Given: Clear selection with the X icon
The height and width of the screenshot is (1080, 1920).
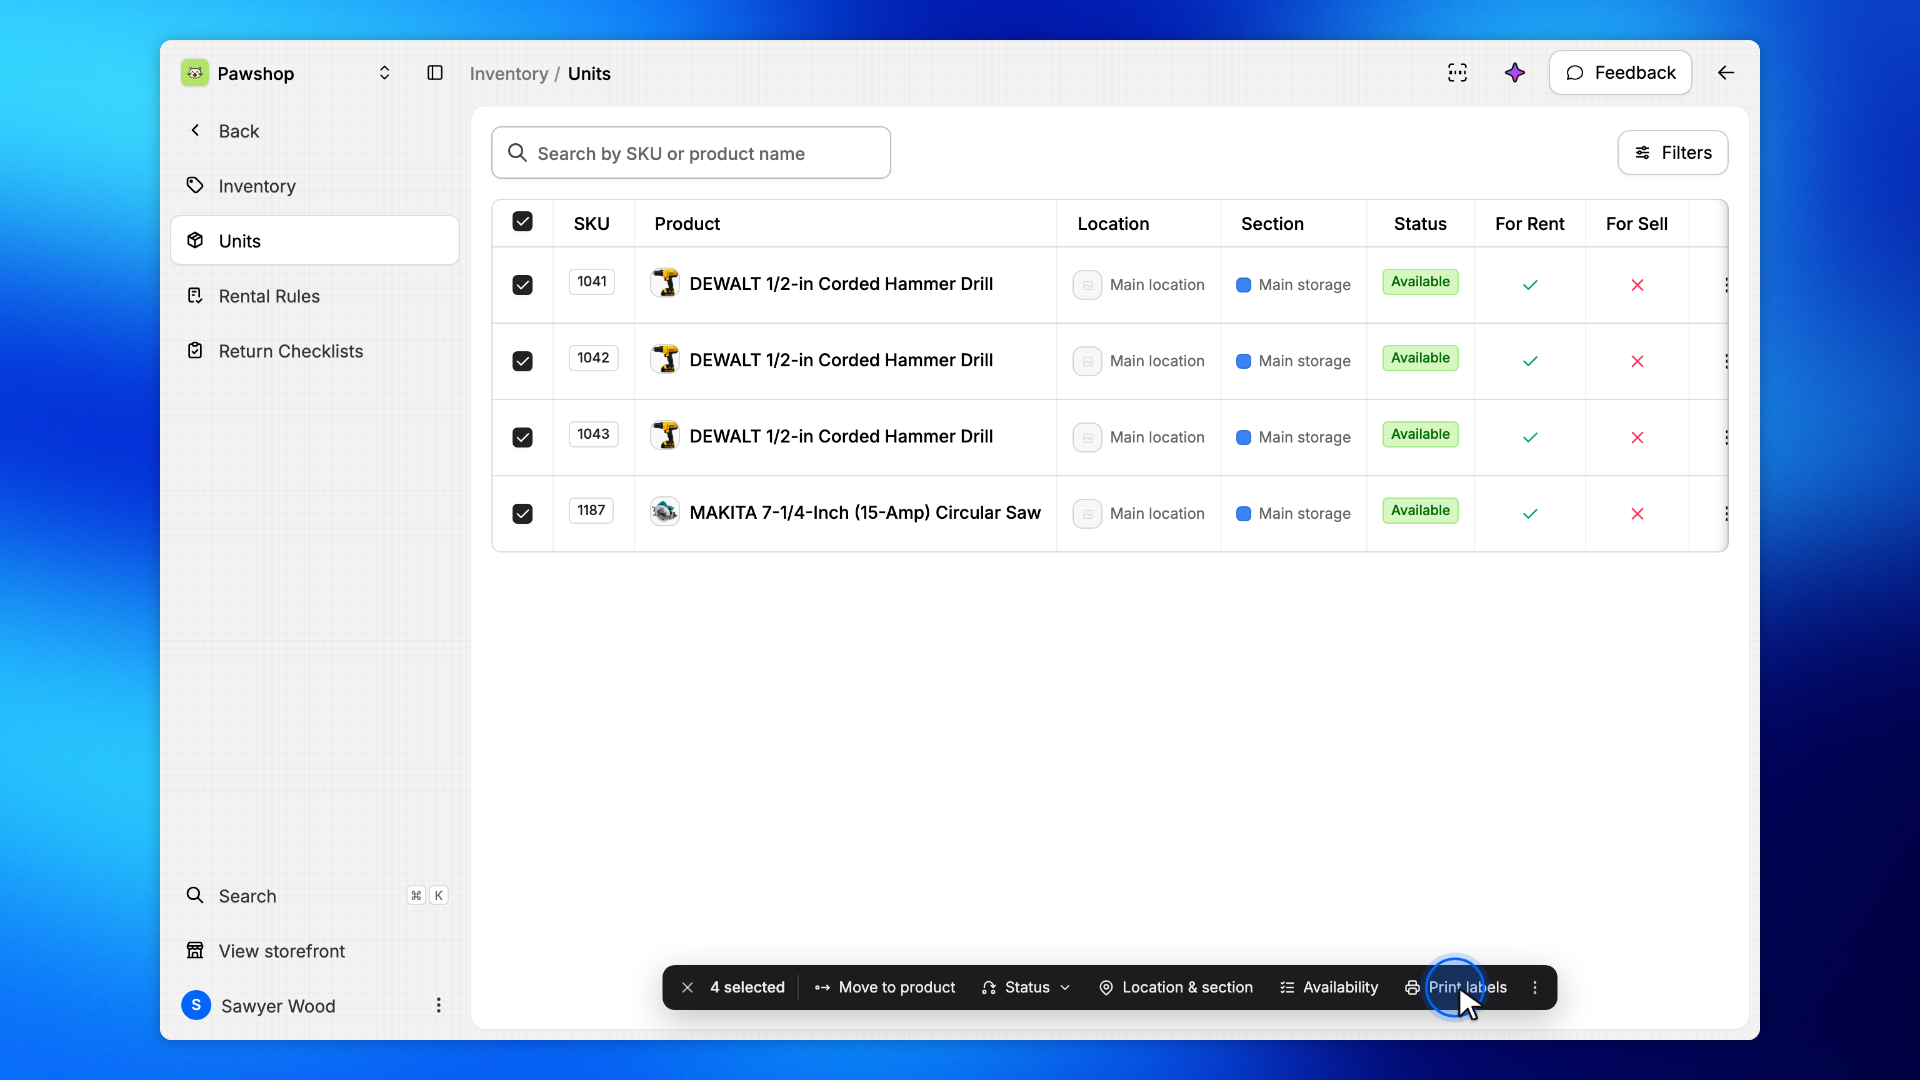Looking at the screenshot, I should pos(688,987).
